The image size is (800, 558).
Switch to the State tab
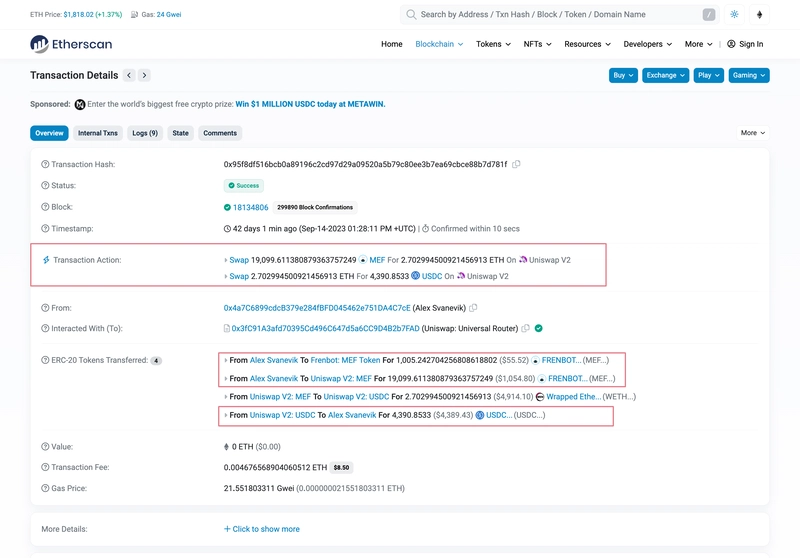(181, 133)
